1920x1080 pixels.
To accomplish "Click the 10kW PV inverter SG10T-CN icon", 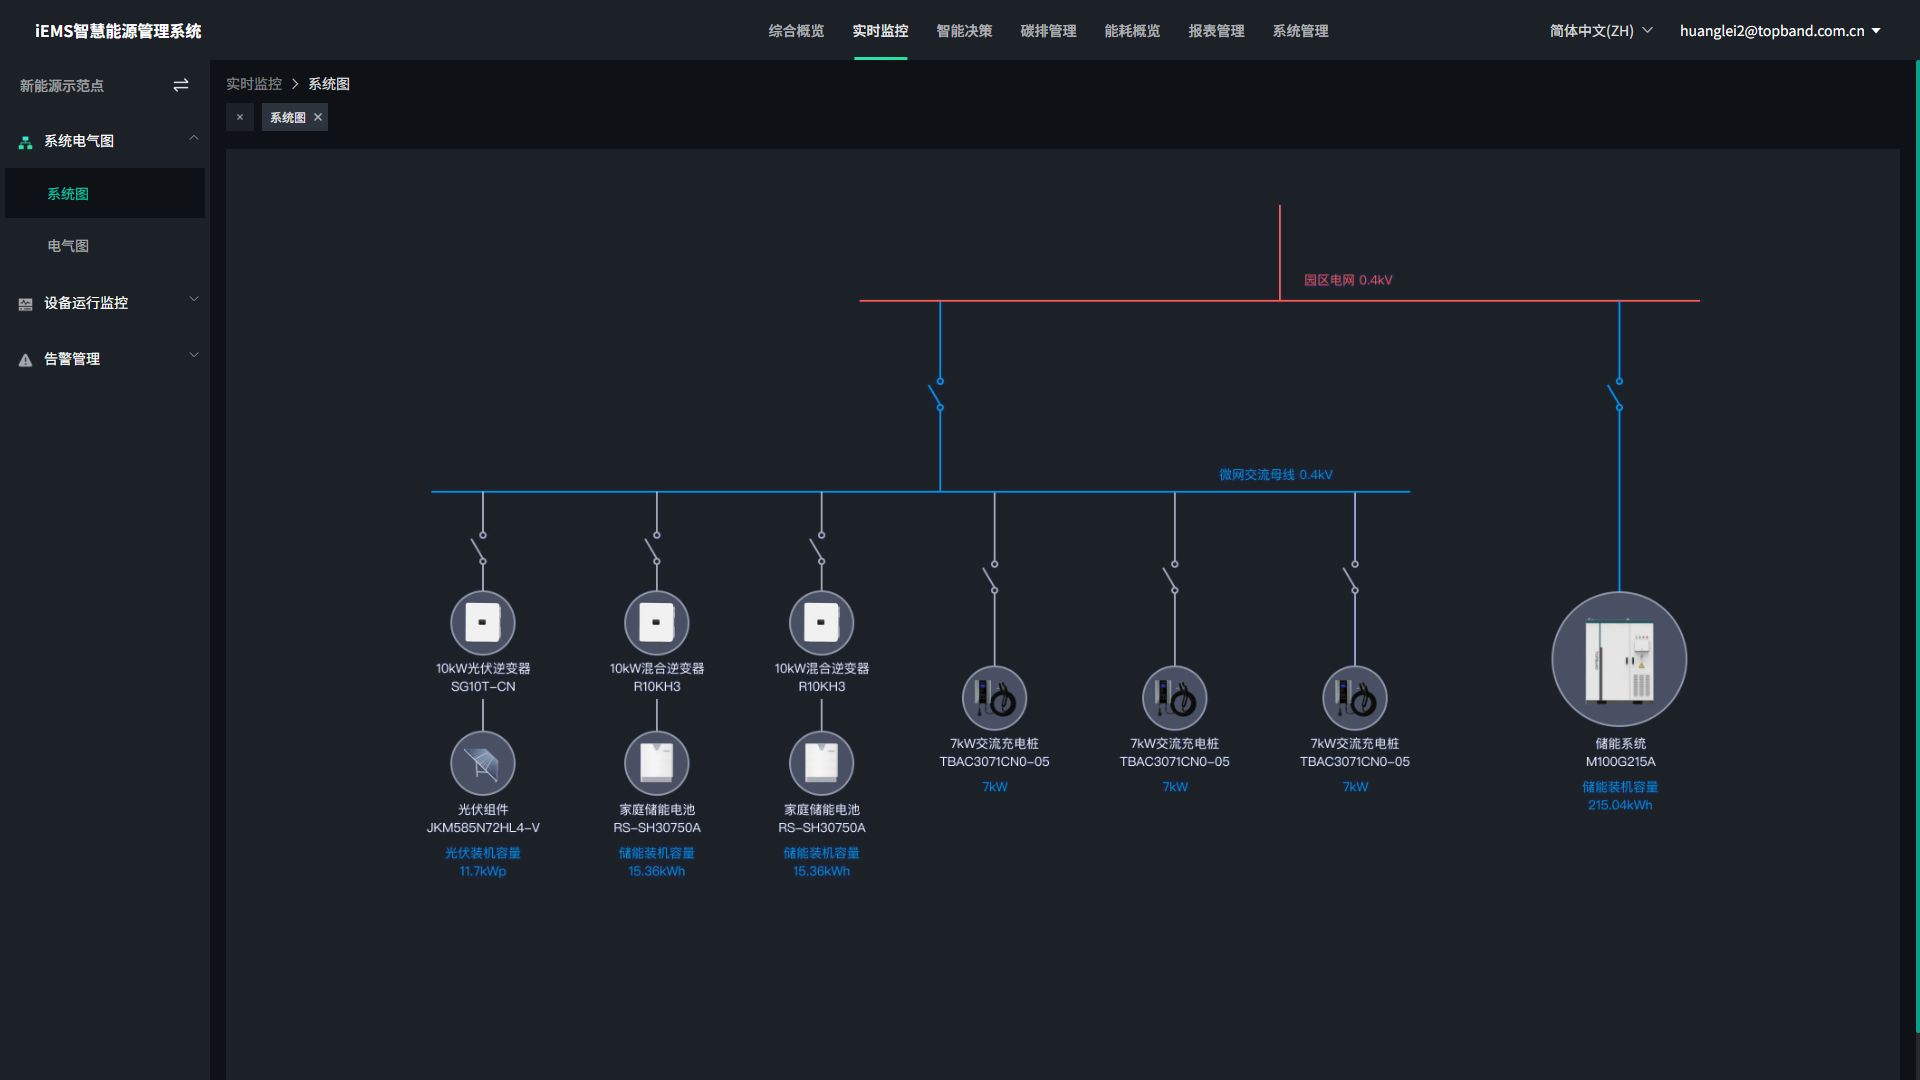I will [483, 623].
